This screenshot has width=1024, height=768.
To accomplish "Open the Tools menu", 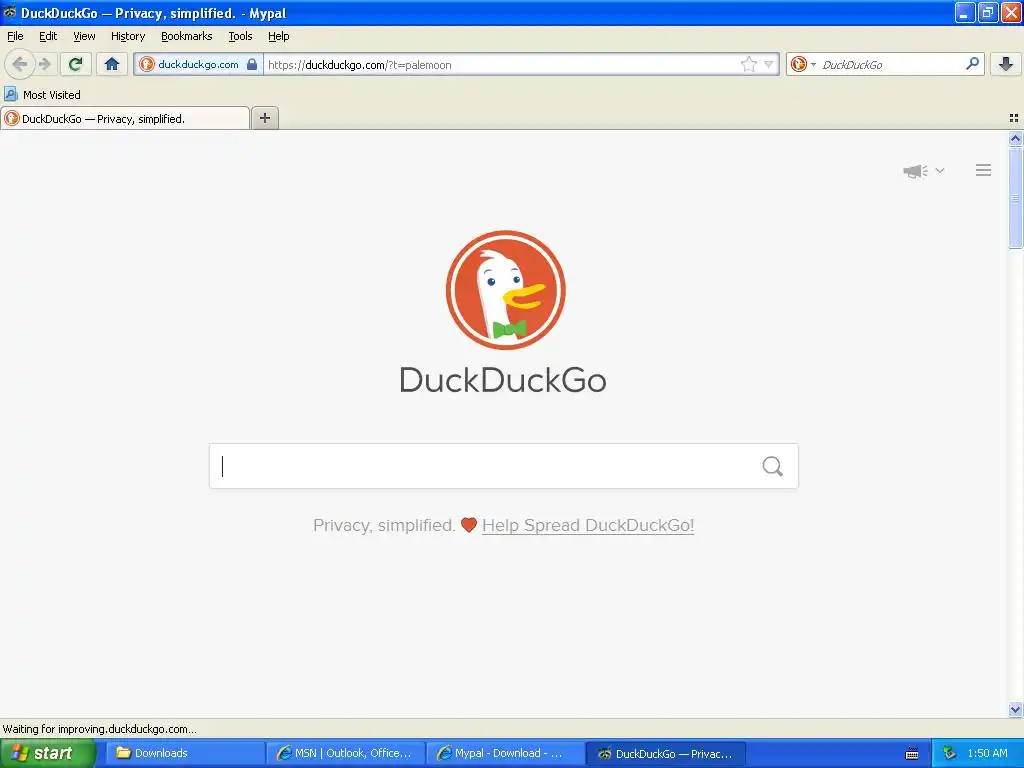I will click(x=240, y=36).
